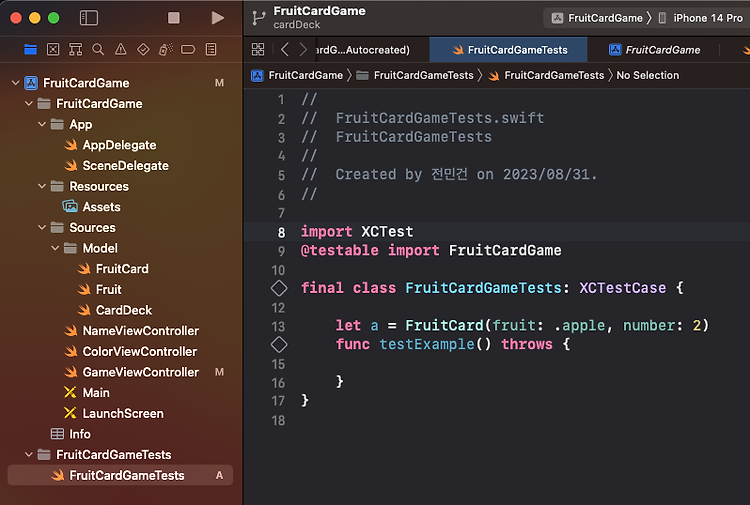Collapse the Resources folder
The image size is (750, 505).
pos(42,186)
